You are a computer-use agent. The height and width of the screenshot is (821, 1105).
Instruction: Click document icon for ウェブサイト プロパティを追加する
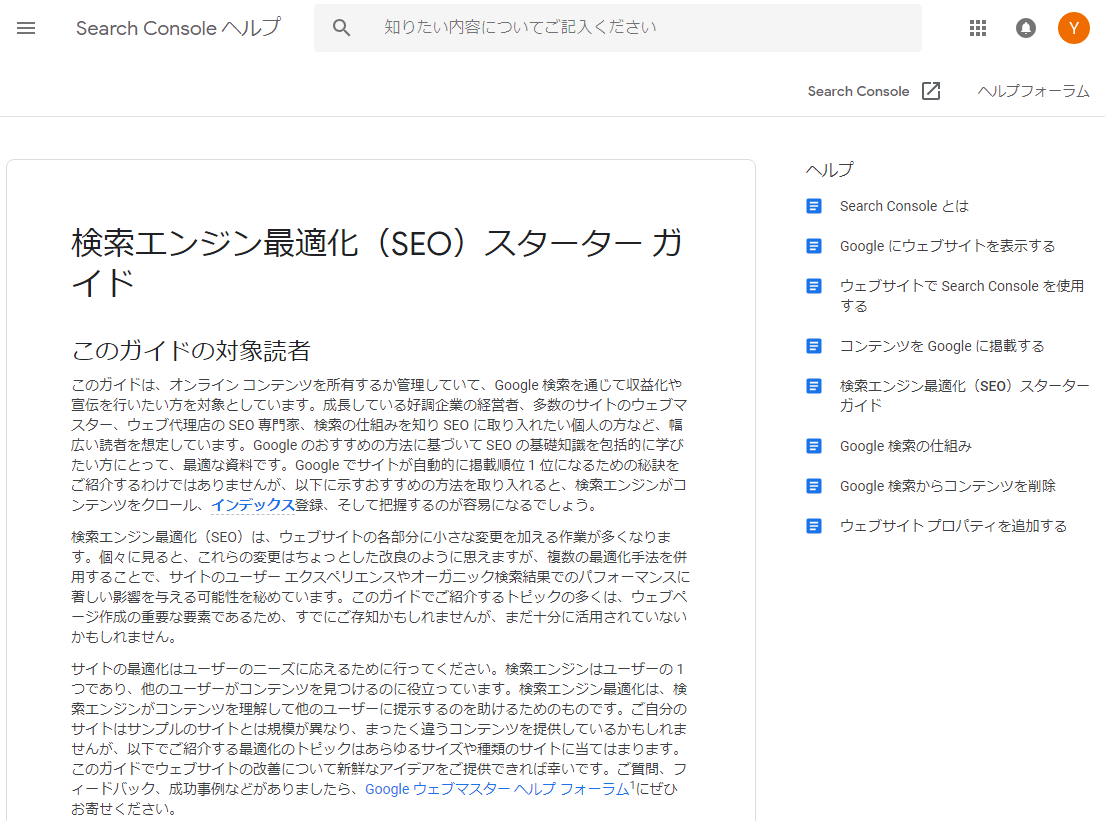814,526
